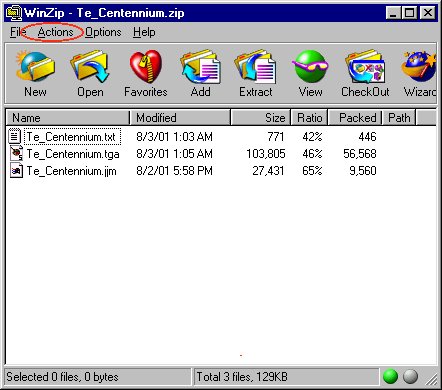Click the Extract toolbar icon
Image resolution: width=442 pixels, height=390 pixels.
click(255, 67)
